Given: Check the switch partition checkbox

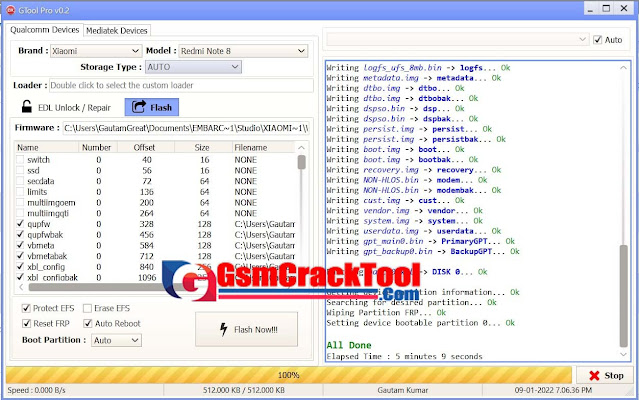Looking at the screenshot, I should click(x=20, y=159).
